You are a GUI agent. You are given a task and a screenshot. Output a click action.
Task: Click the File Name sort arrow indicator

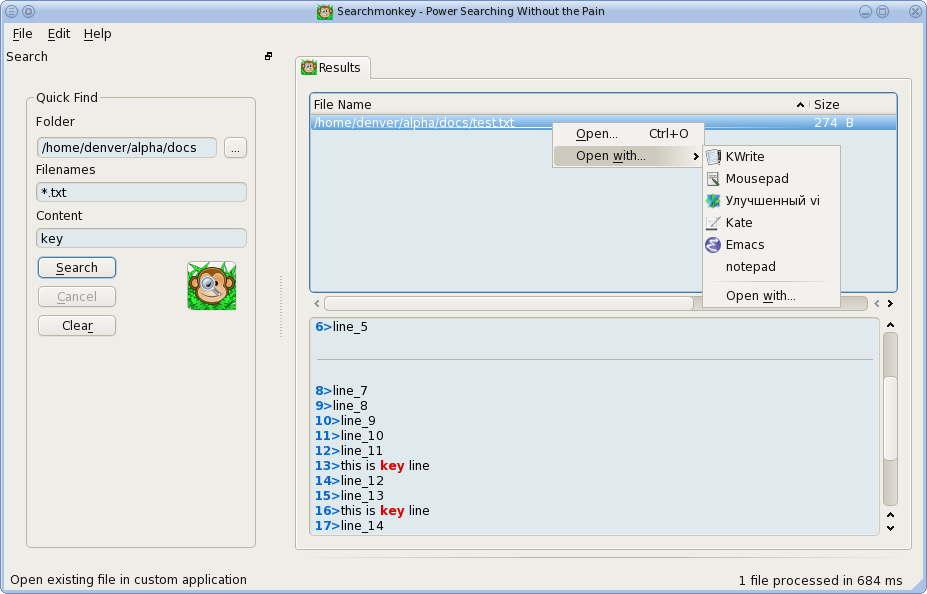(x=800, y=105)
